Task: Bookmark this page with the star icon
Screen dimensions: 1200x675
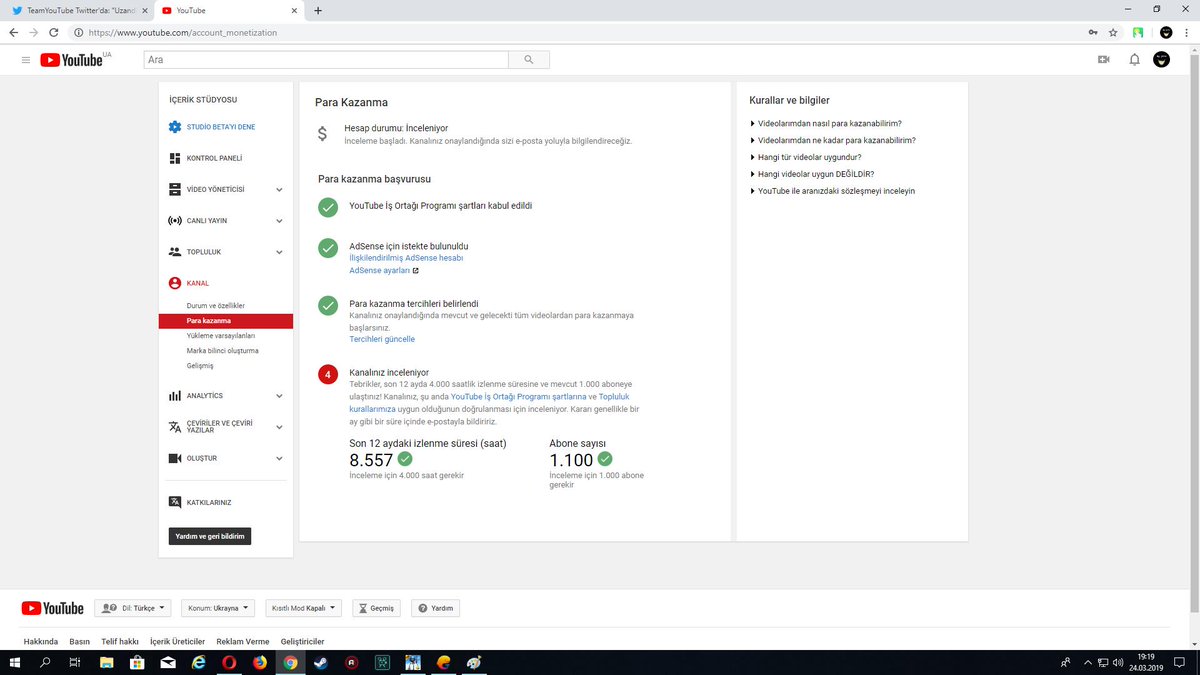Action: tap(1113, 32)
